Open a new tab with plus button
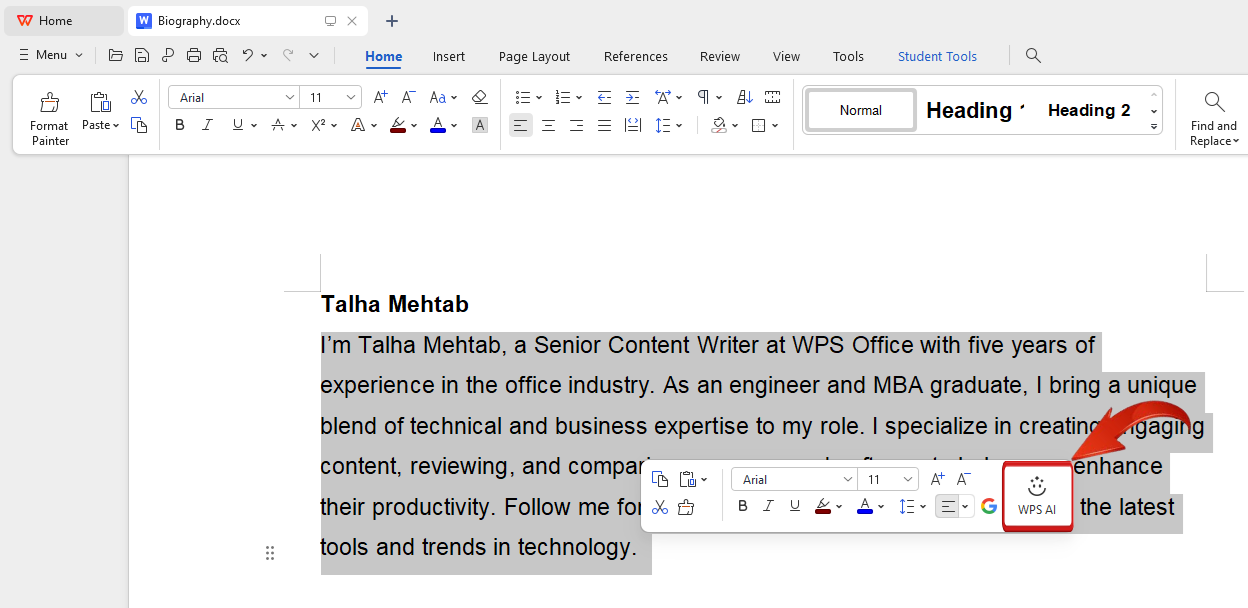1248x608 pixels. (392, 21)
